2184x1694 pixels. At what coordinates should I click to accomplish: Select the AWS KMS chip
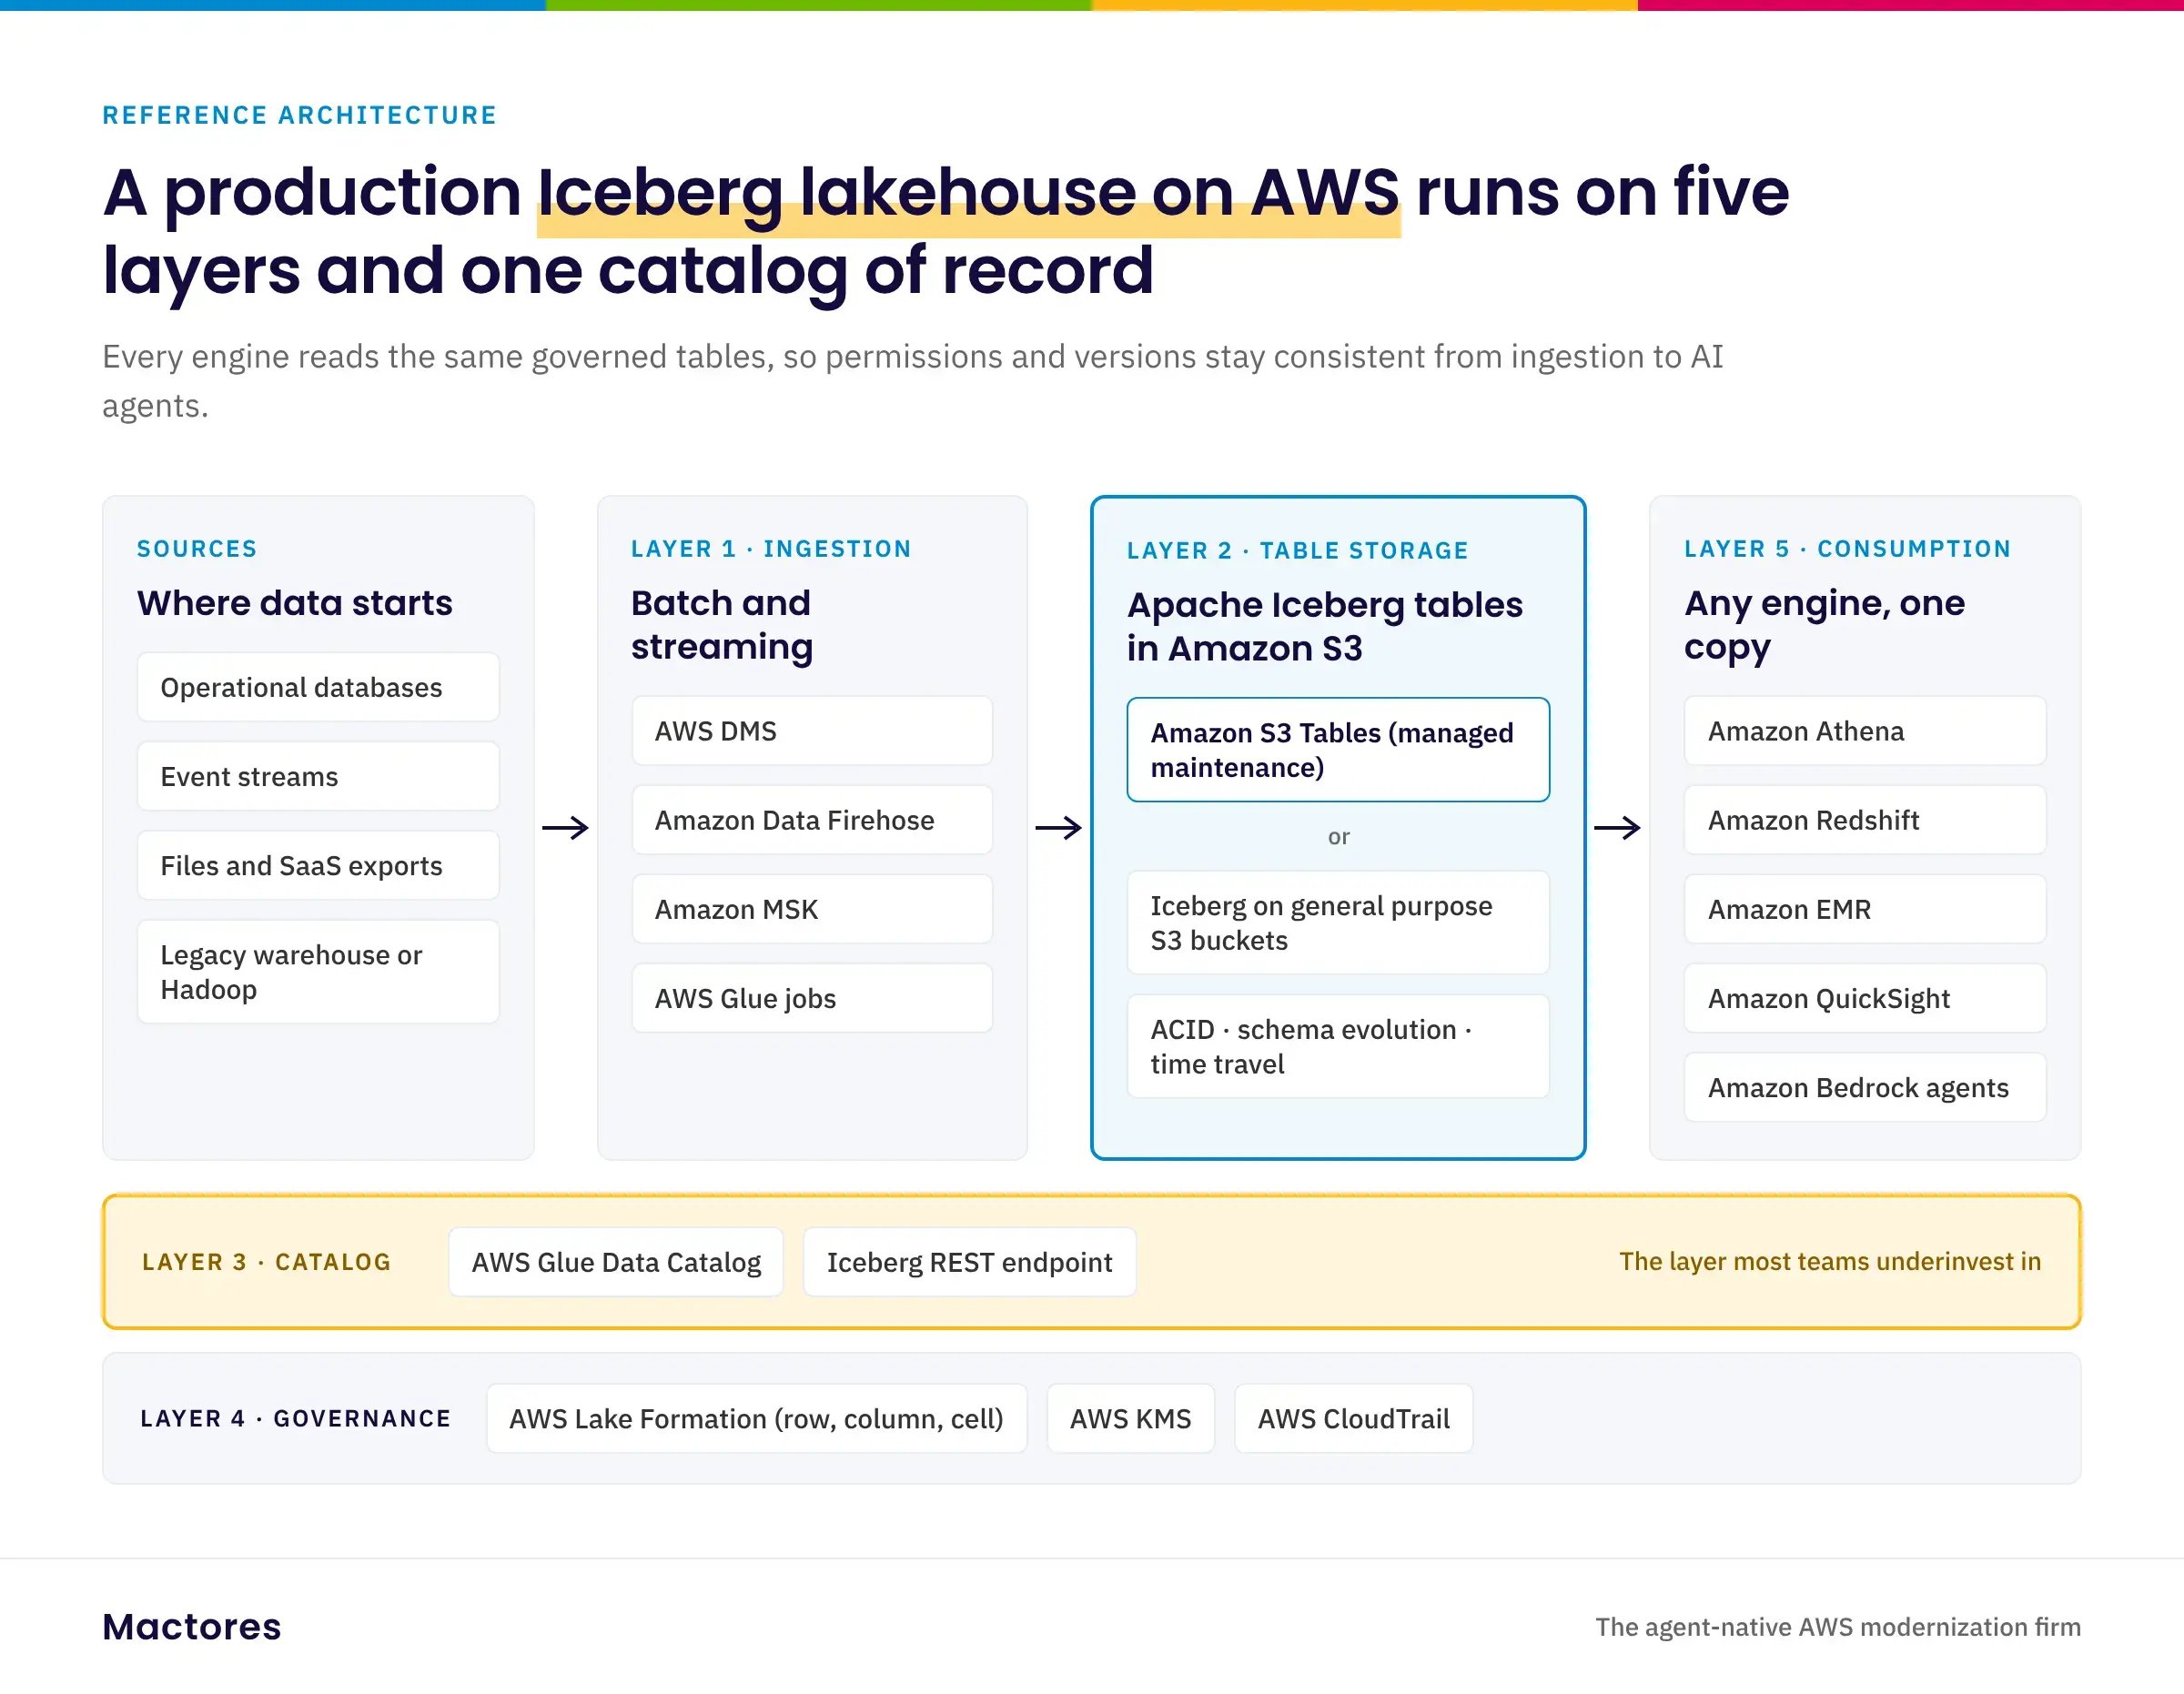(x=1131, y=1418)
